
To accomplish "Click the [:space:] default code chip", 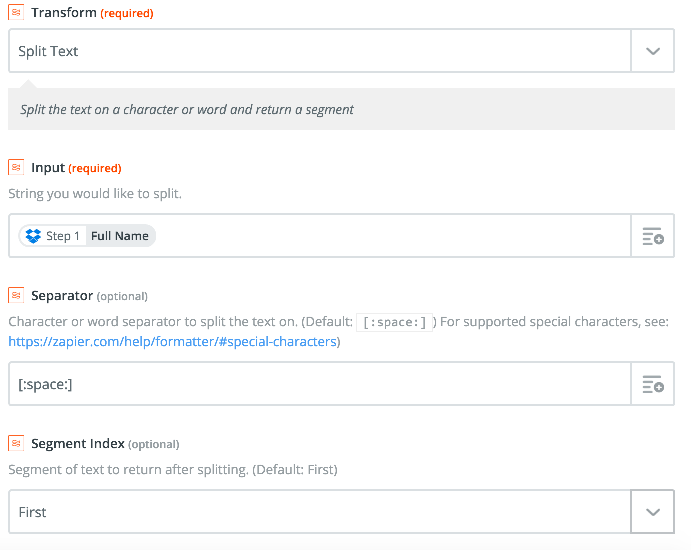I will tap(394, 322).
